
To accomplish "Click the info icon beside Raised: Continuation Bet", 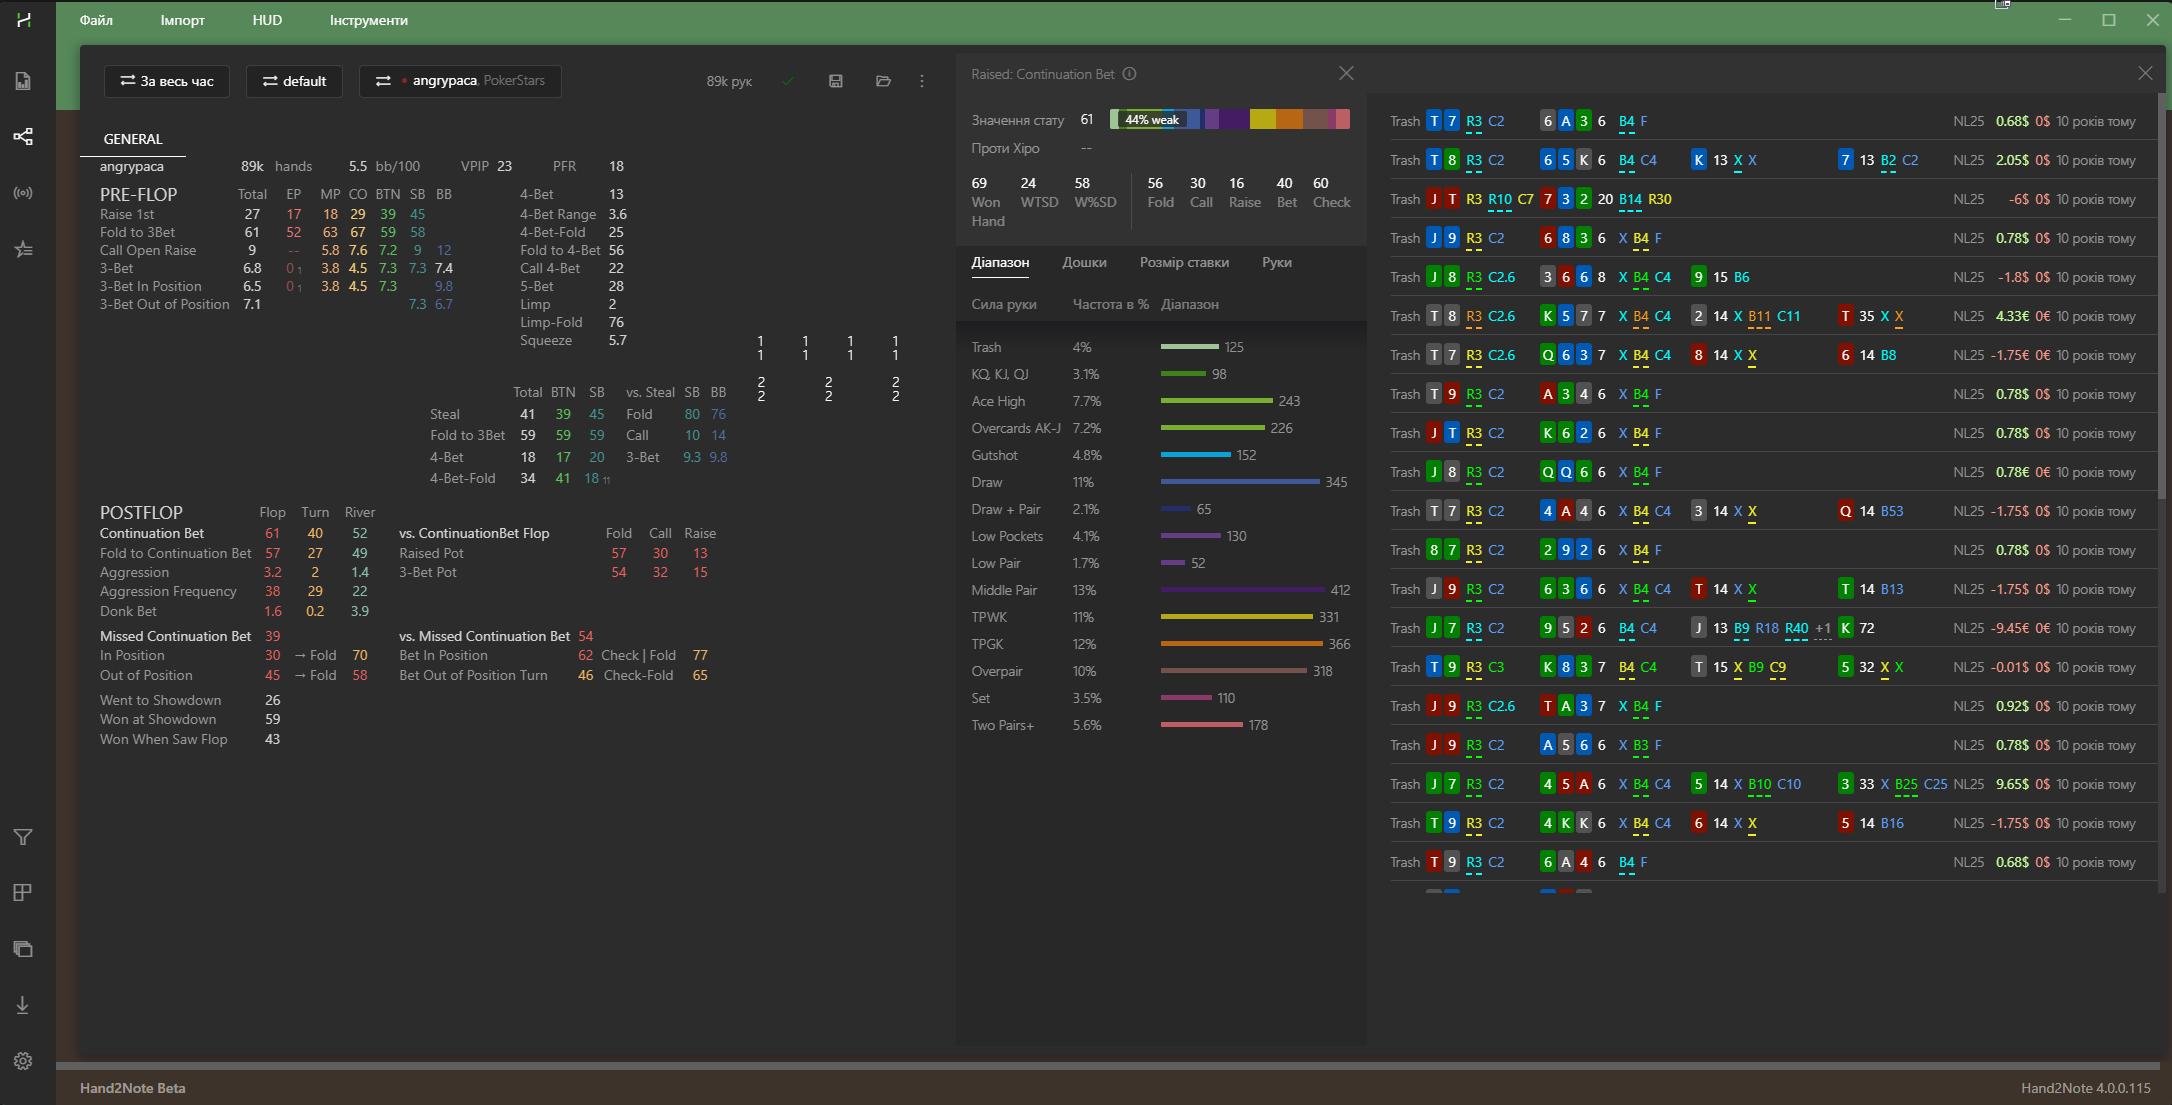I will 1129,74.
